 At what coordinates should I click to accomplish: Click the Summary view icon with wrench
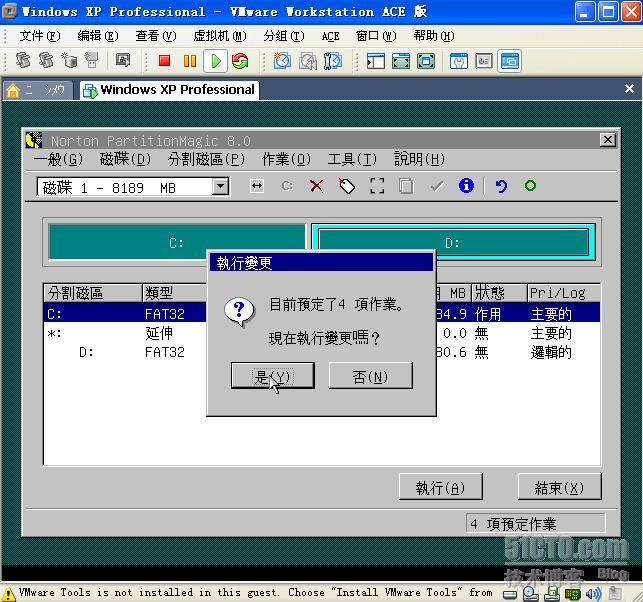tap(458, 62)
